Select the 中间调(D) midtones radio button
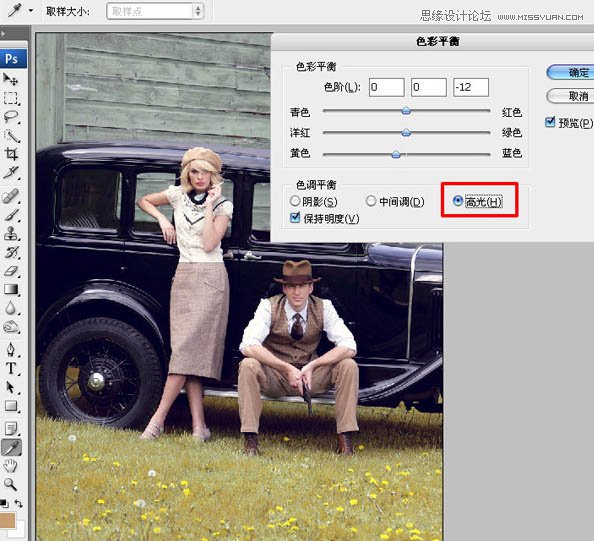The width and height of the screenshot is (594, 541). (371, 201)
